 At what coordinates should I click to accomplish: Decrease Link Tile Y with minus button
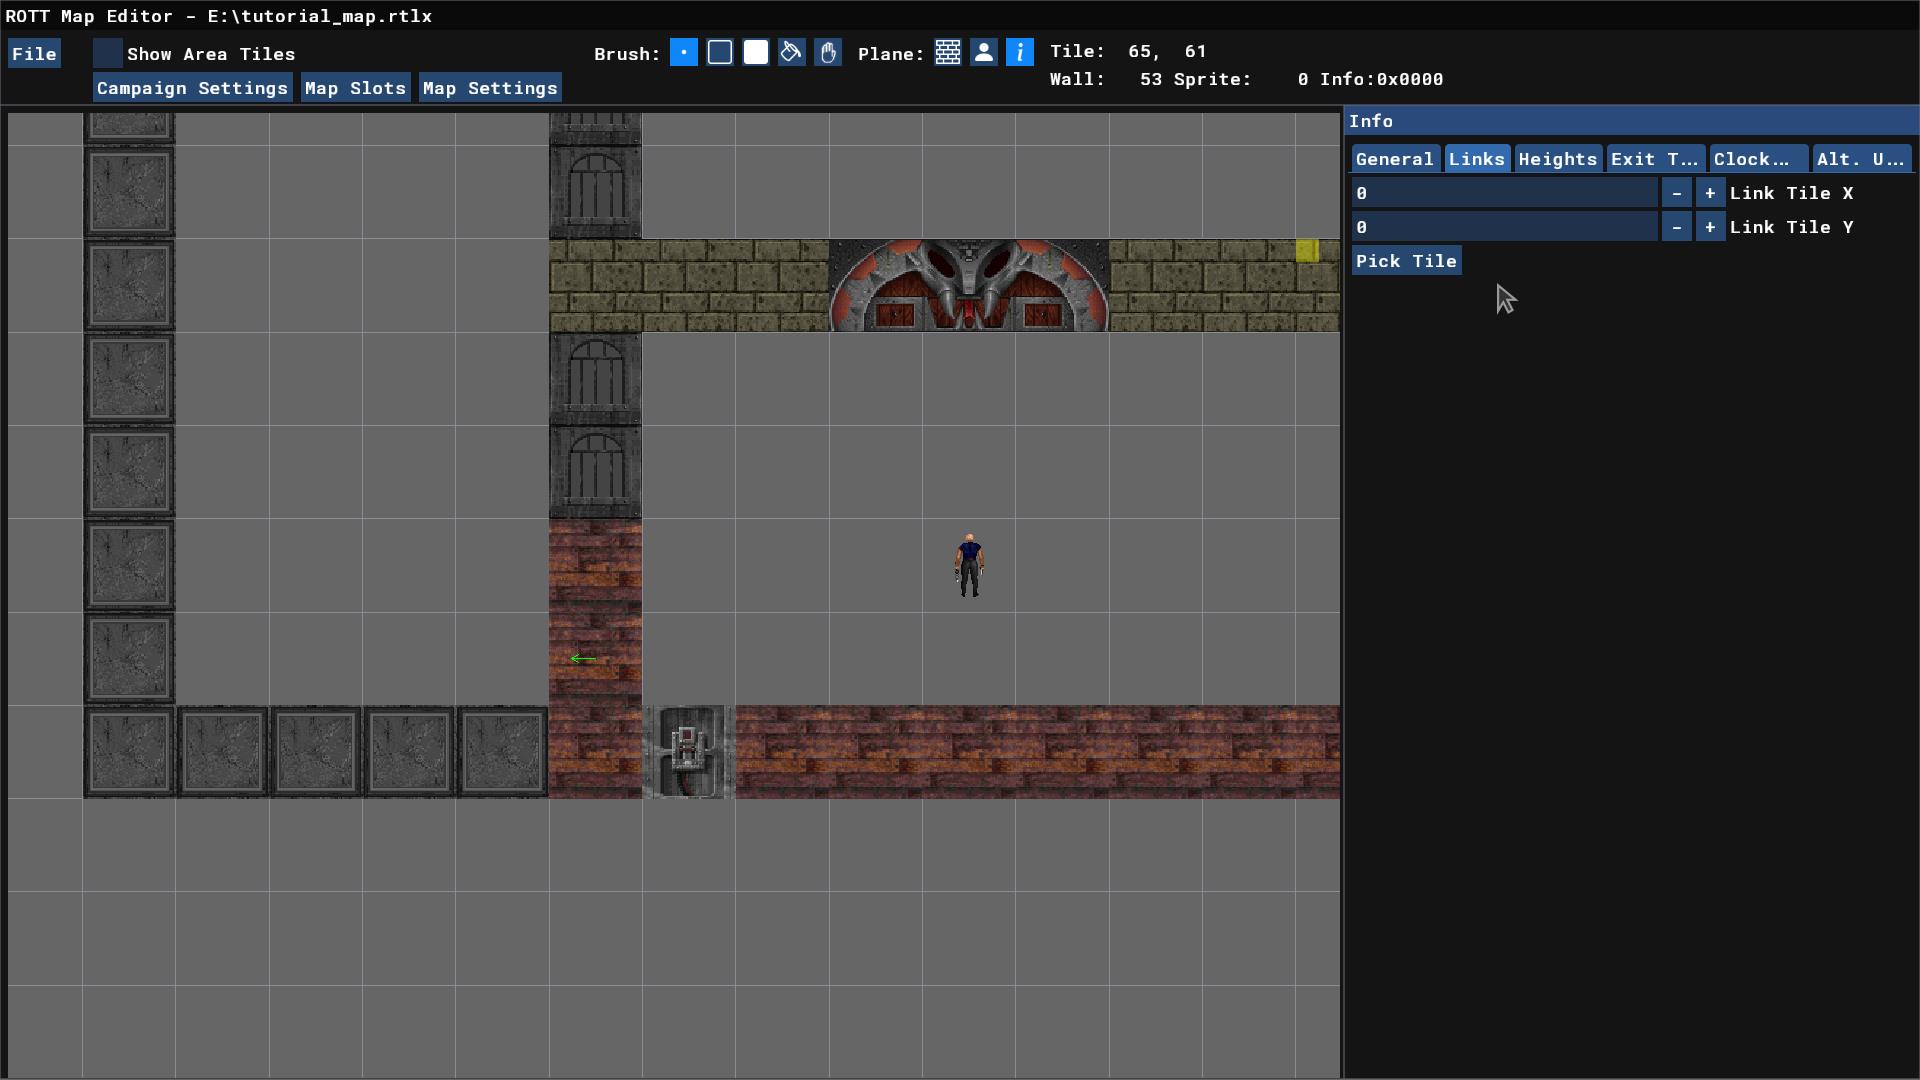[x=1676, y=227]
